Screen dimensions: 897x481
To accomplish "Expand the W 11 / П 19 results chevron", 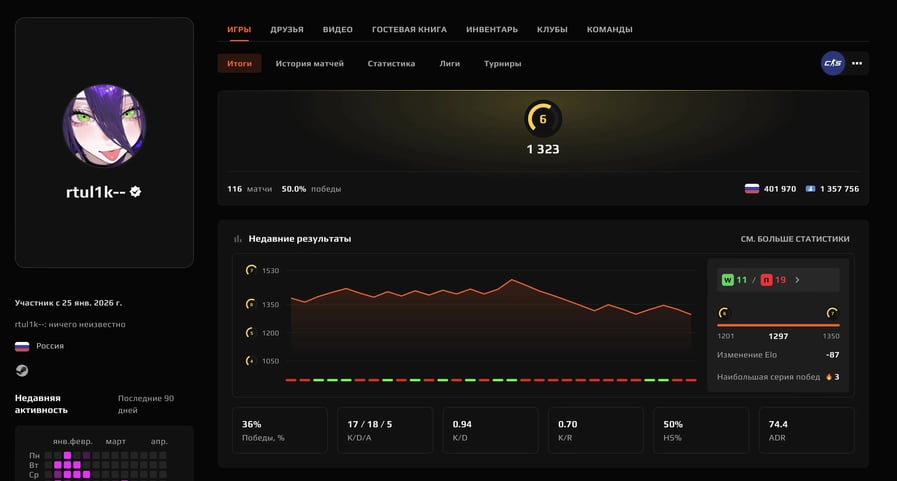I will coord(797,280).
